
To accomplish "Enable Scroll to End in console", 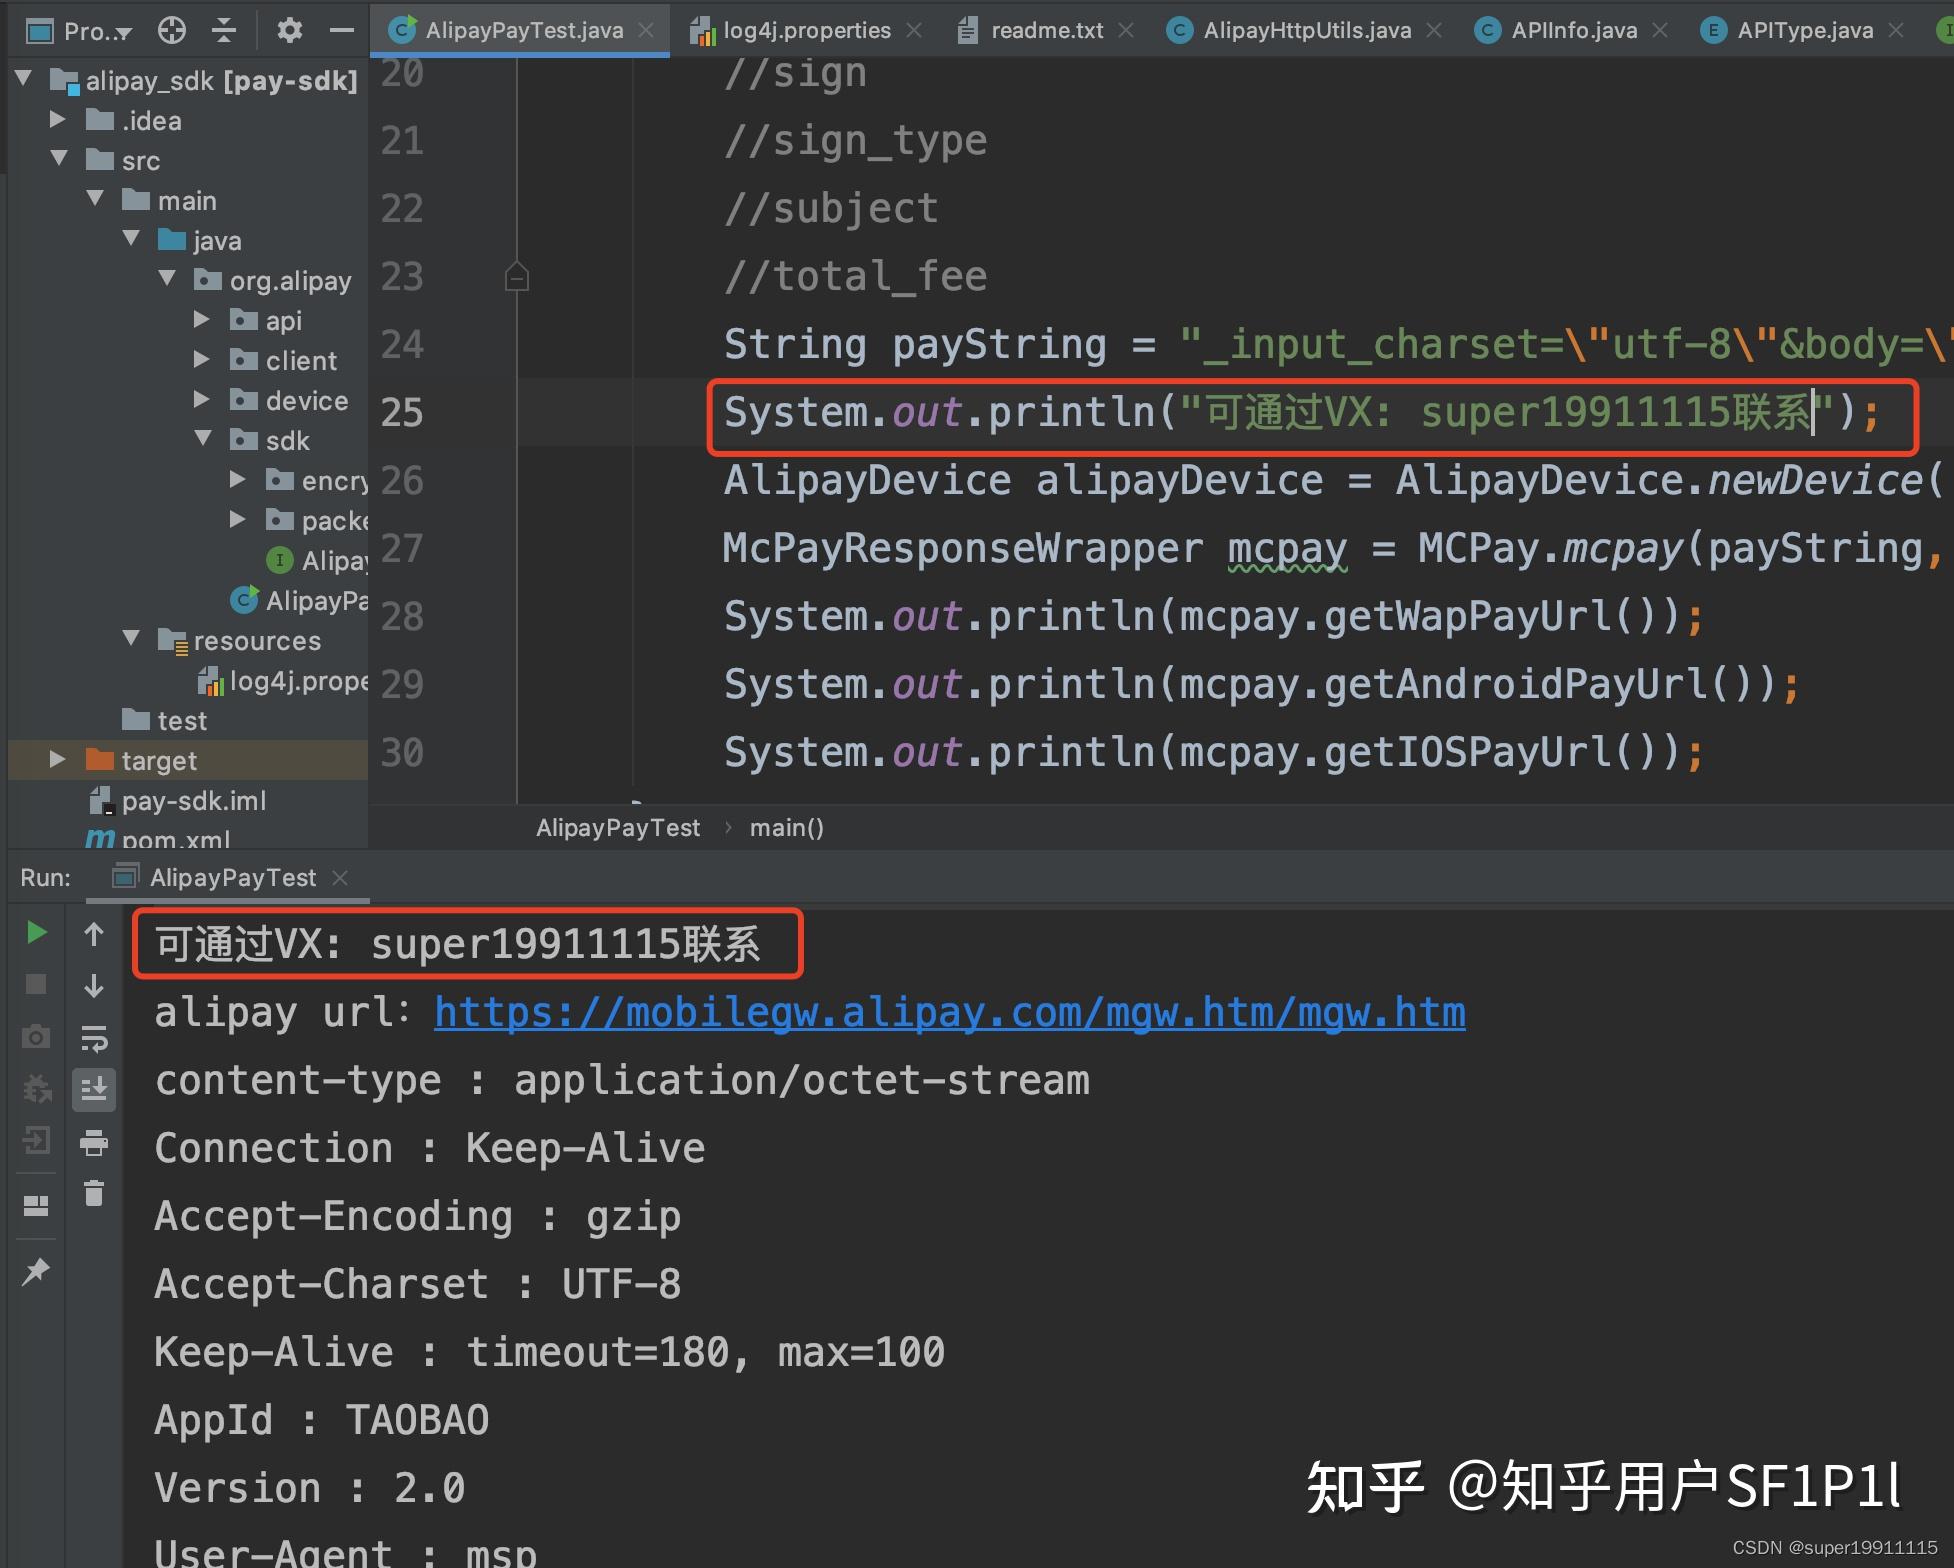I will (x=95, y=1089).
